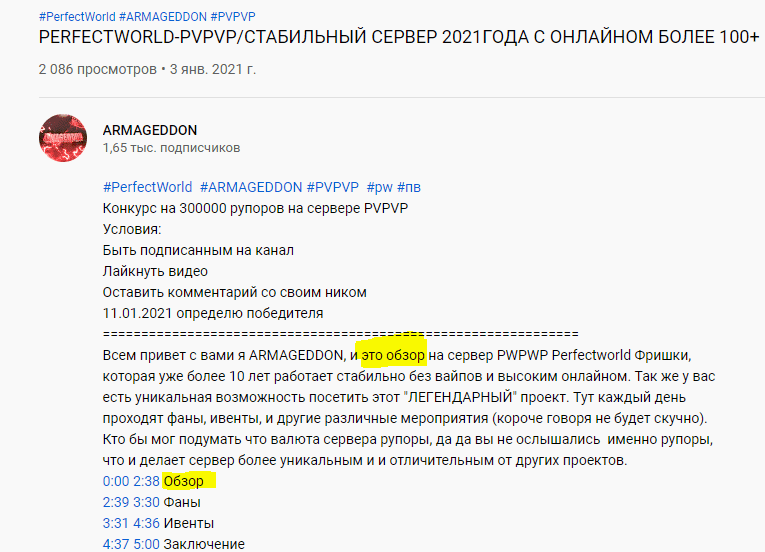
Task: Seek to 2:39 on the Фаны line
Action: coord(116,502)
